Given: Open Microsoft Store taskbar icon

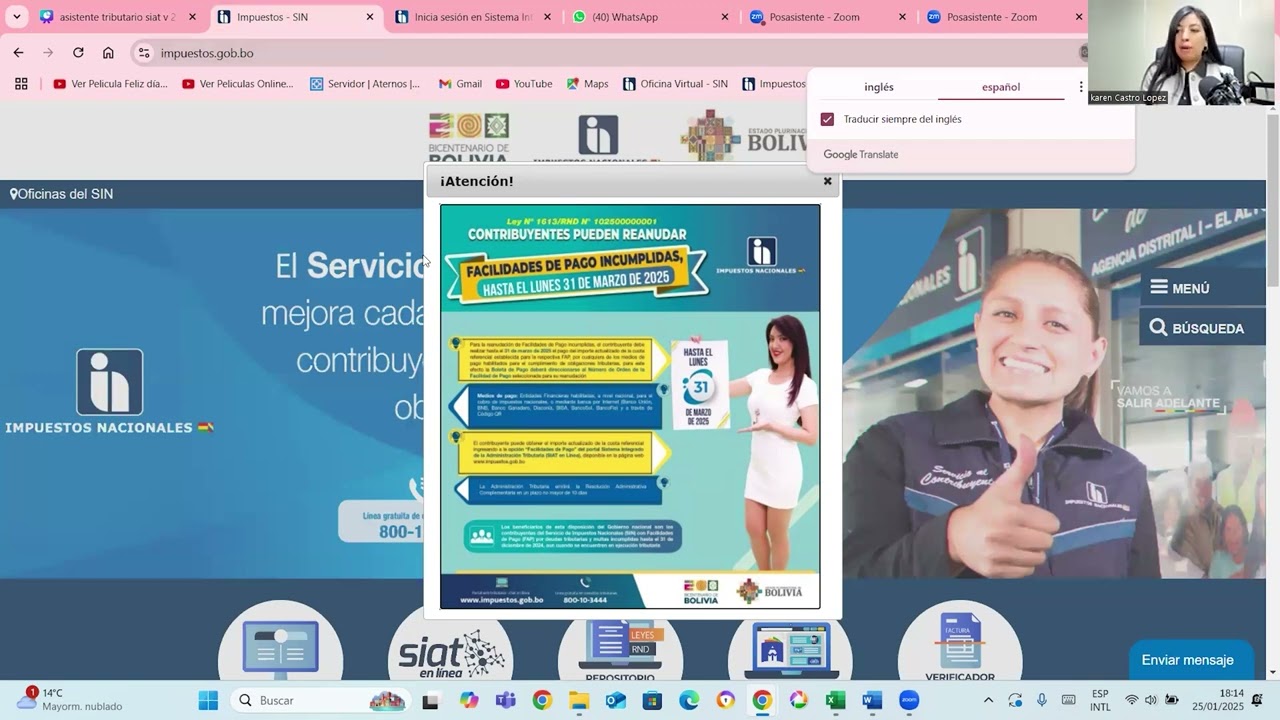Looking at the screenshot, I should click(652, 700).
